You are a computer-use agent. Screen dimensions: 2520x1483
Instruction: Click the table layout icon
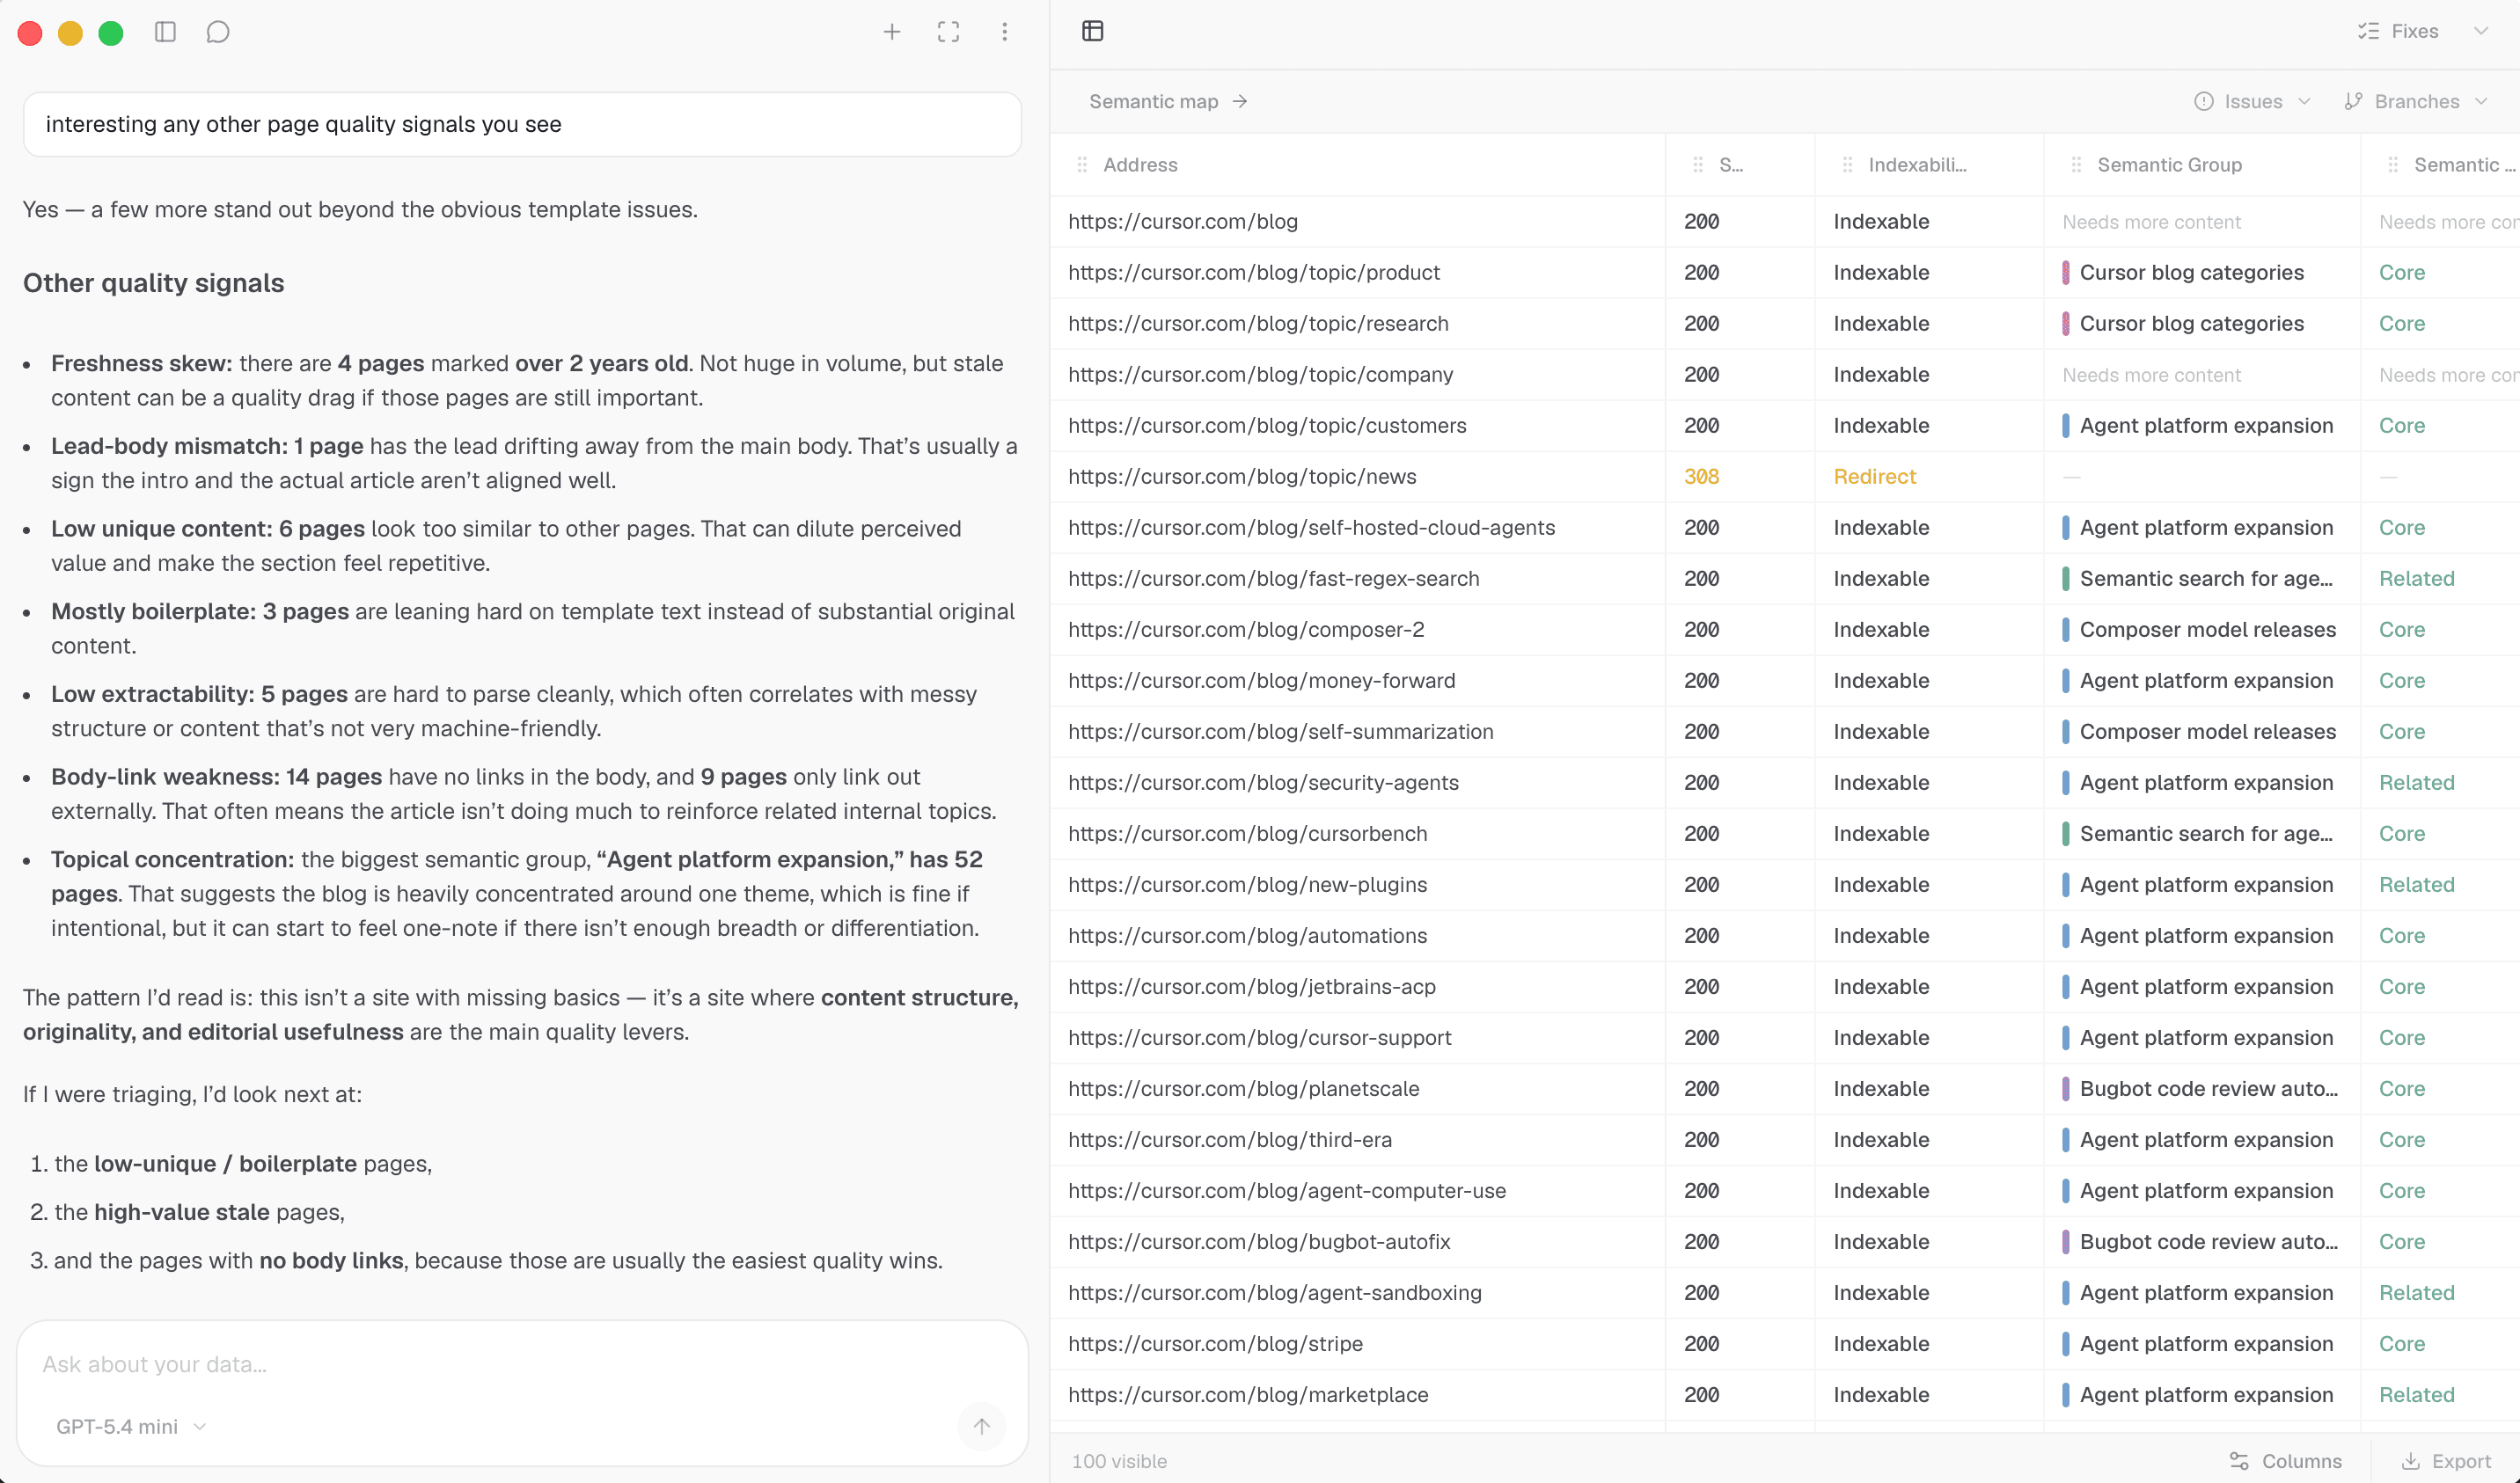pos(1092,31)
